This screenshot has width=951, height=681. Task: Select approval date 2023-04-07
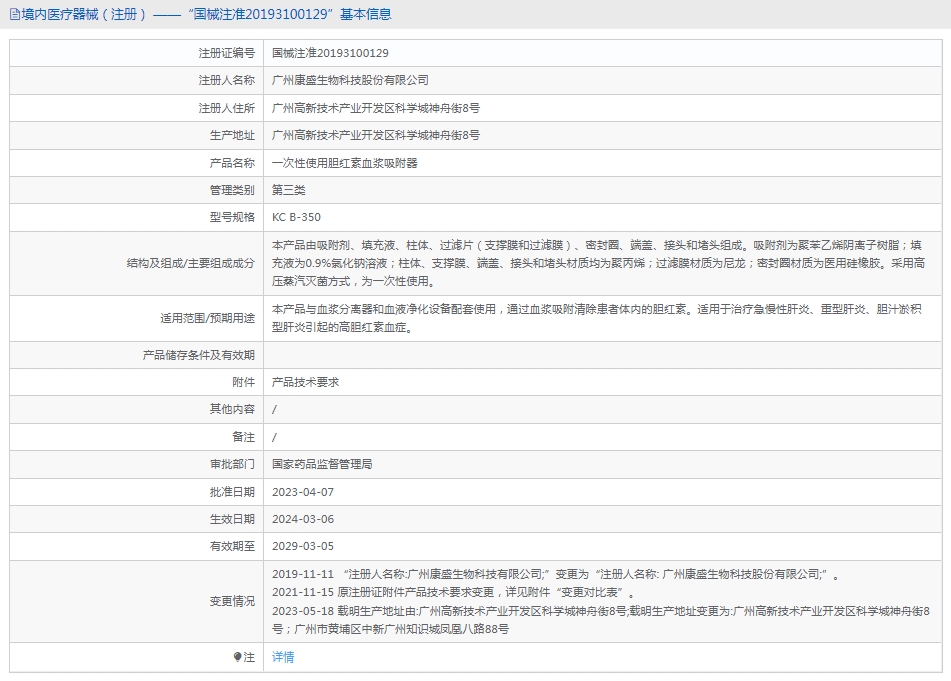pos(303,492)
